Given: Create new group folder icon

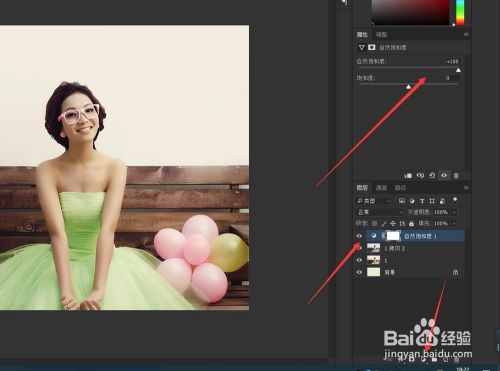Looking at the screenshot, I should (x=434, y=359).
